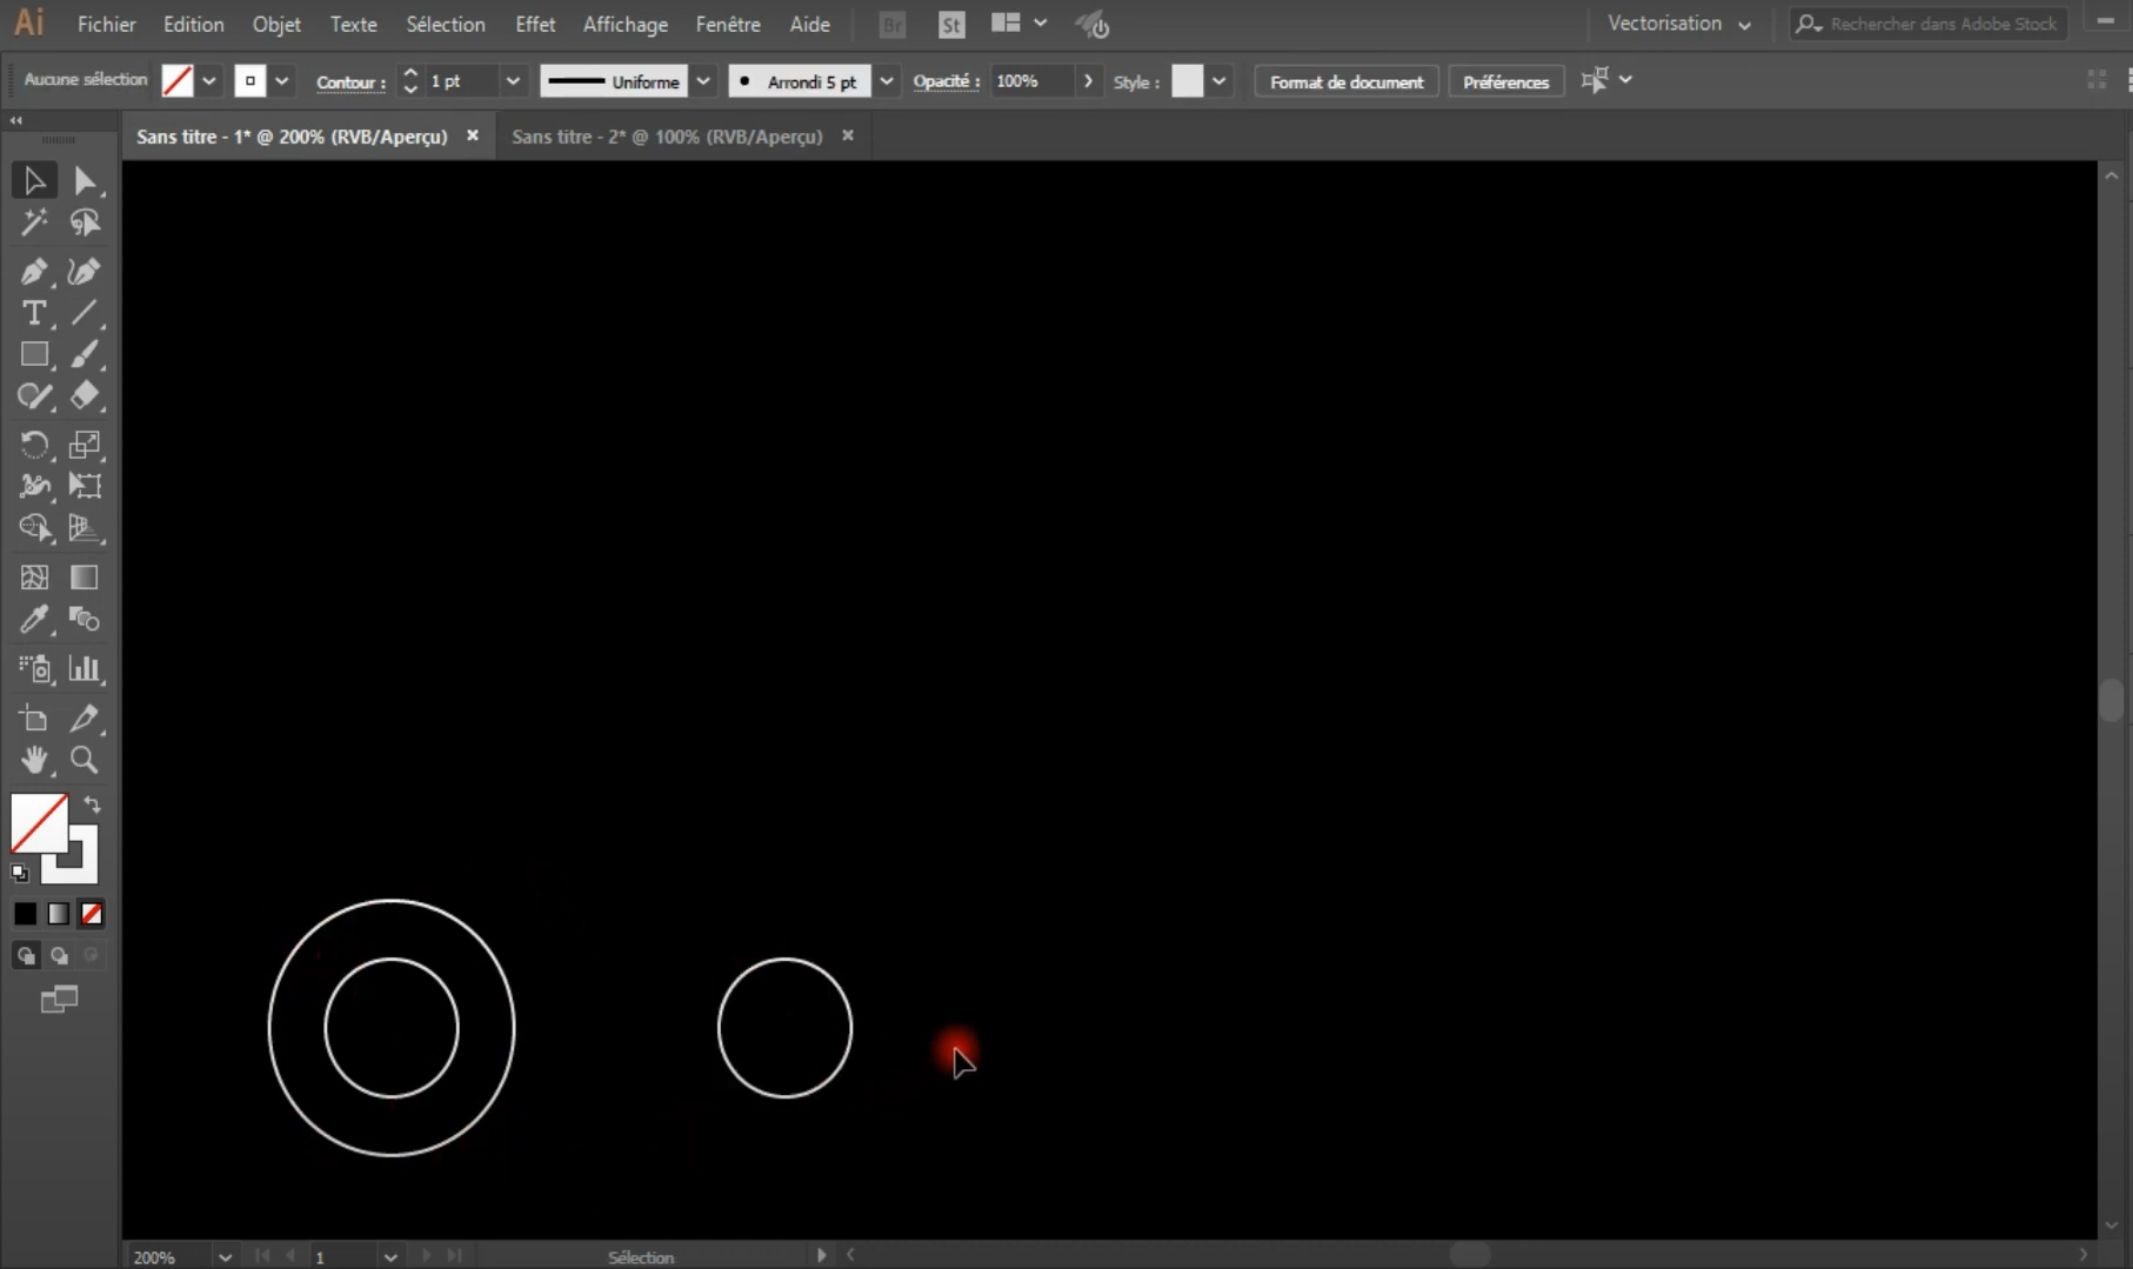Image resolution: width=2133 pixels, height=1269 pixels.
Task: Select the Rotate tool
Action: click(33, 444)
